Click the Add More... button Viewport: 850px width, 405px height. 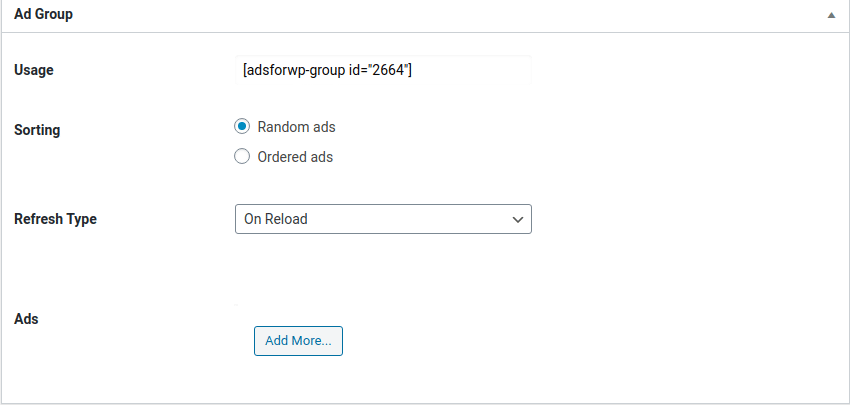coord(298,341)
